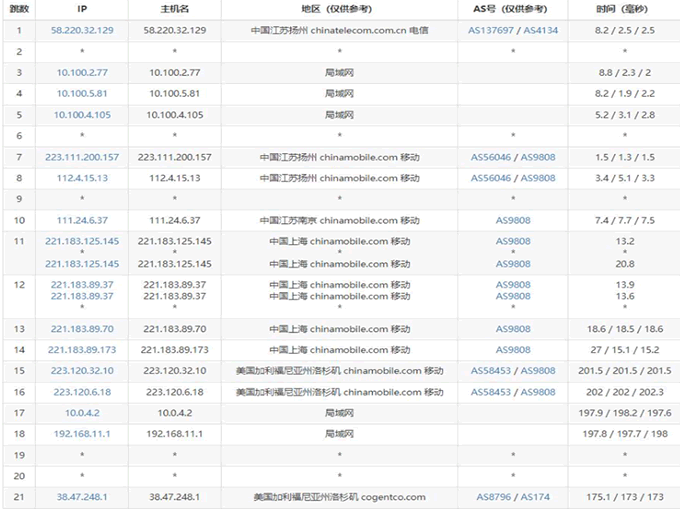680x509 pixels.
Task: Open the AS137697 link in hop 1
Action: tap(491, 31)
